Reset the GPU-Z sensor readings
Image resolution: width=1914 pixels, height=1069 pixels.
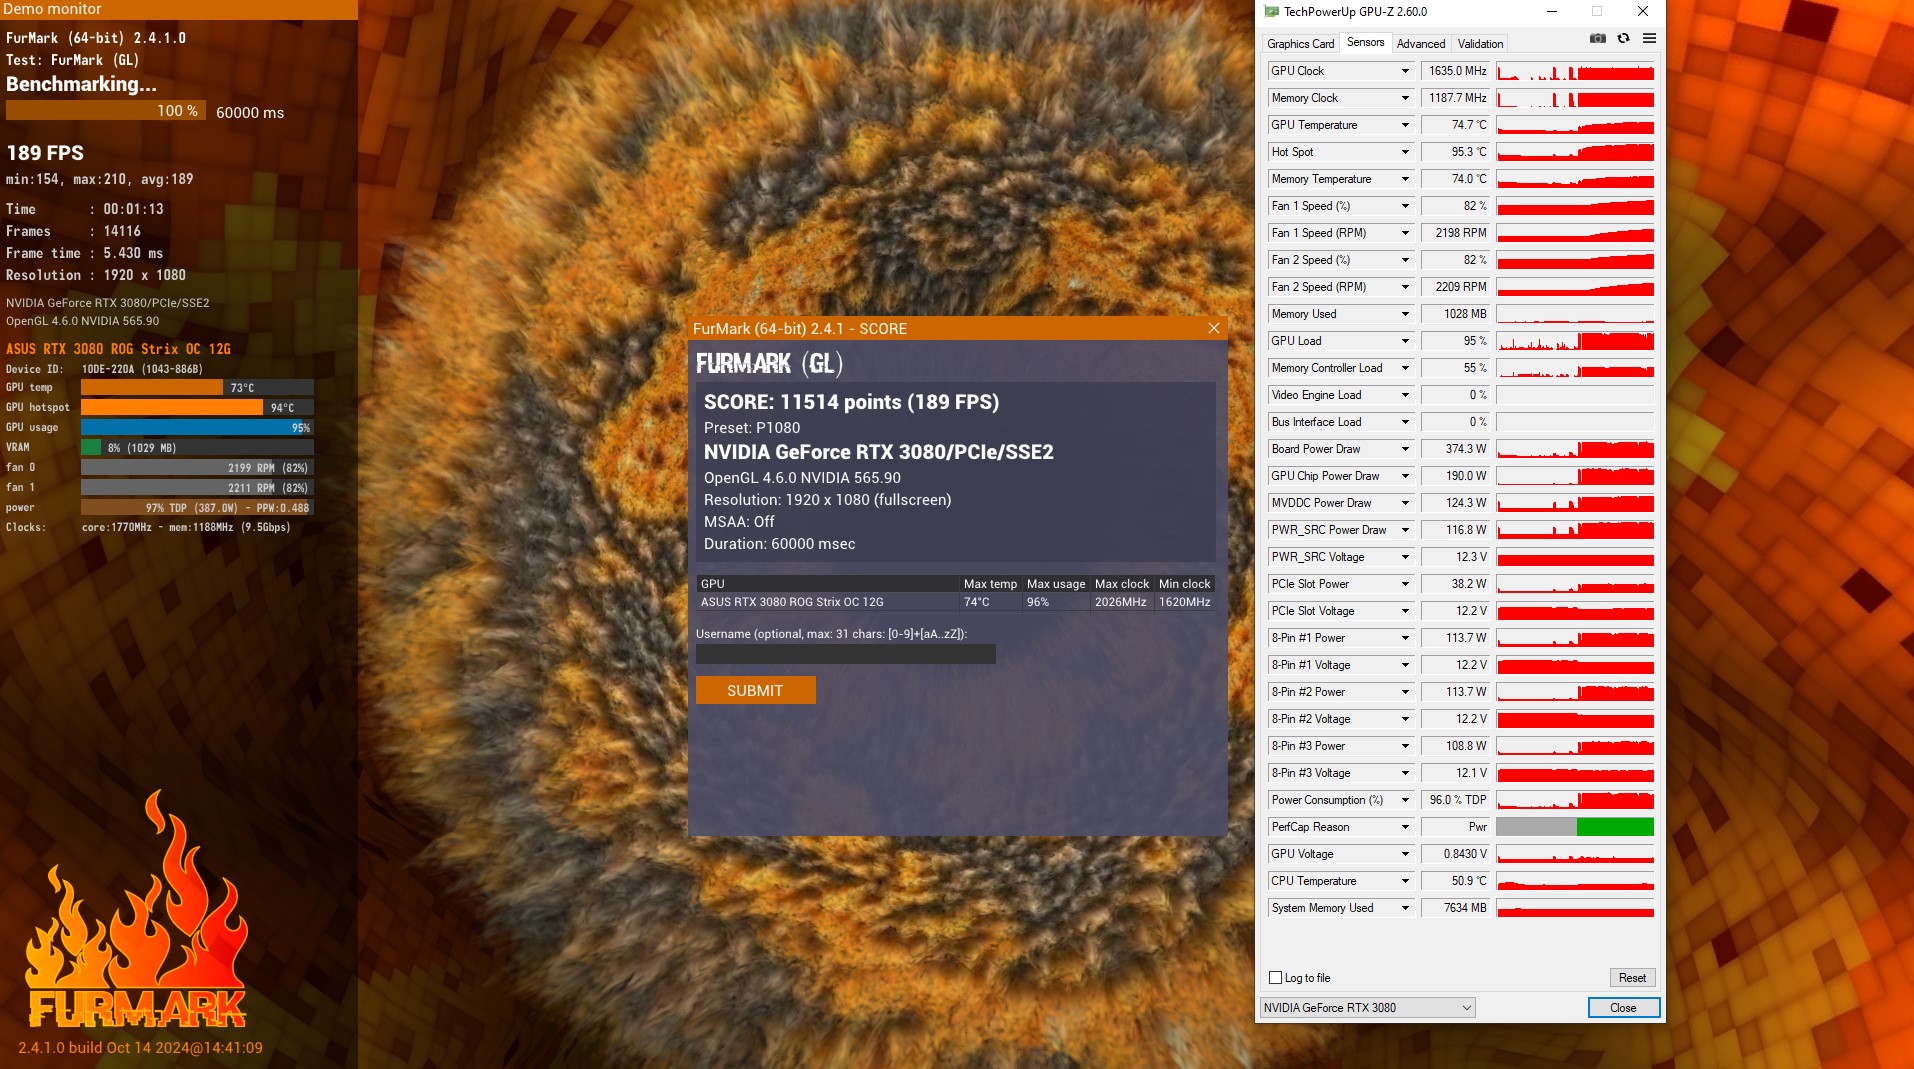pyautogui.click(x=1632, y=978)
